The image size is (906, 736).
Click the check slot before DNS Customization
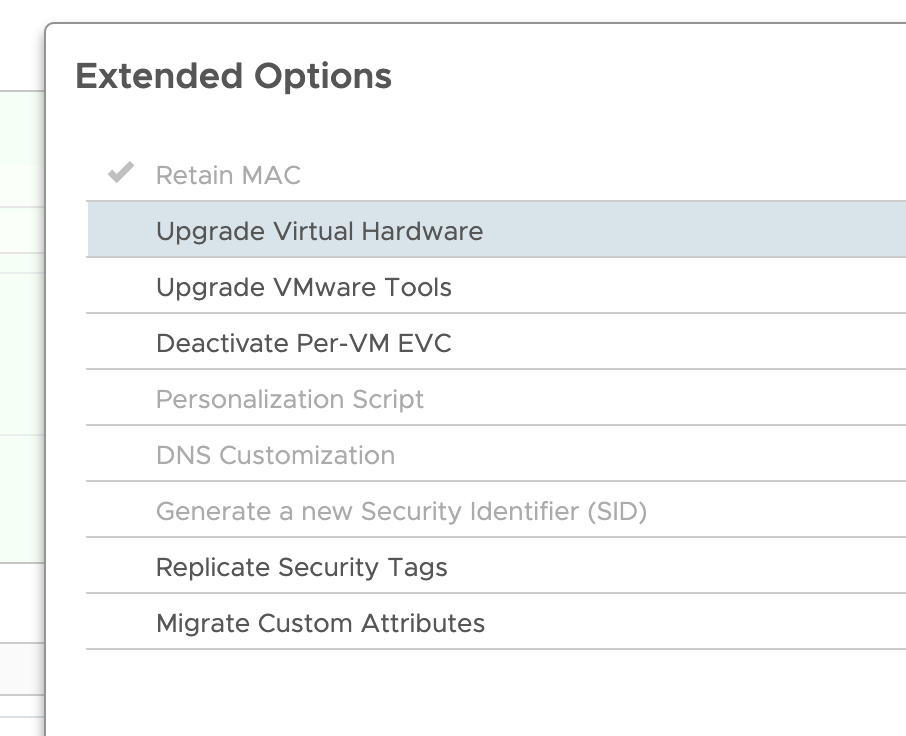click(120, 455)
